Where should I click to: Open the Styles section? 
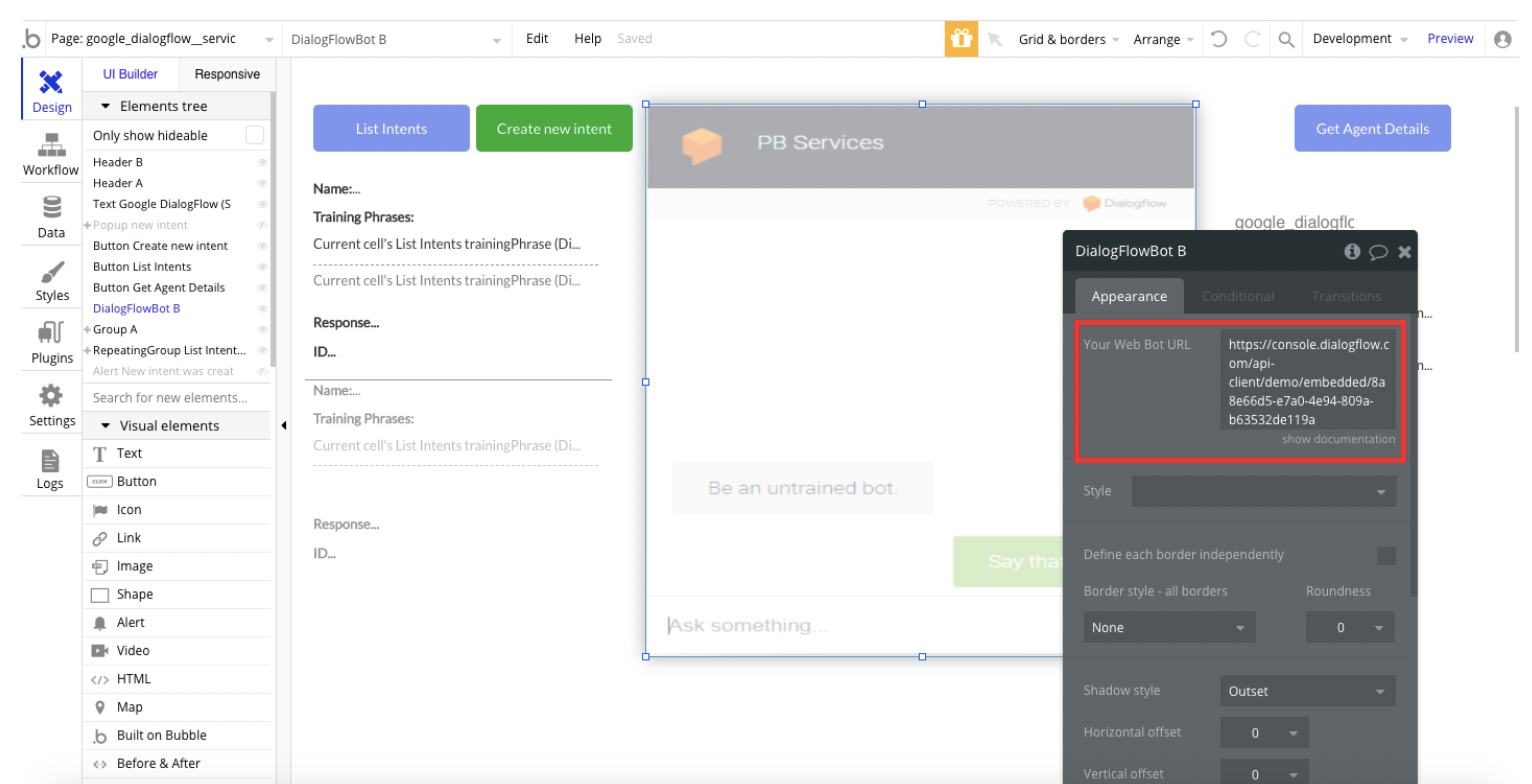pyautogui.click(x=51, y=279)
